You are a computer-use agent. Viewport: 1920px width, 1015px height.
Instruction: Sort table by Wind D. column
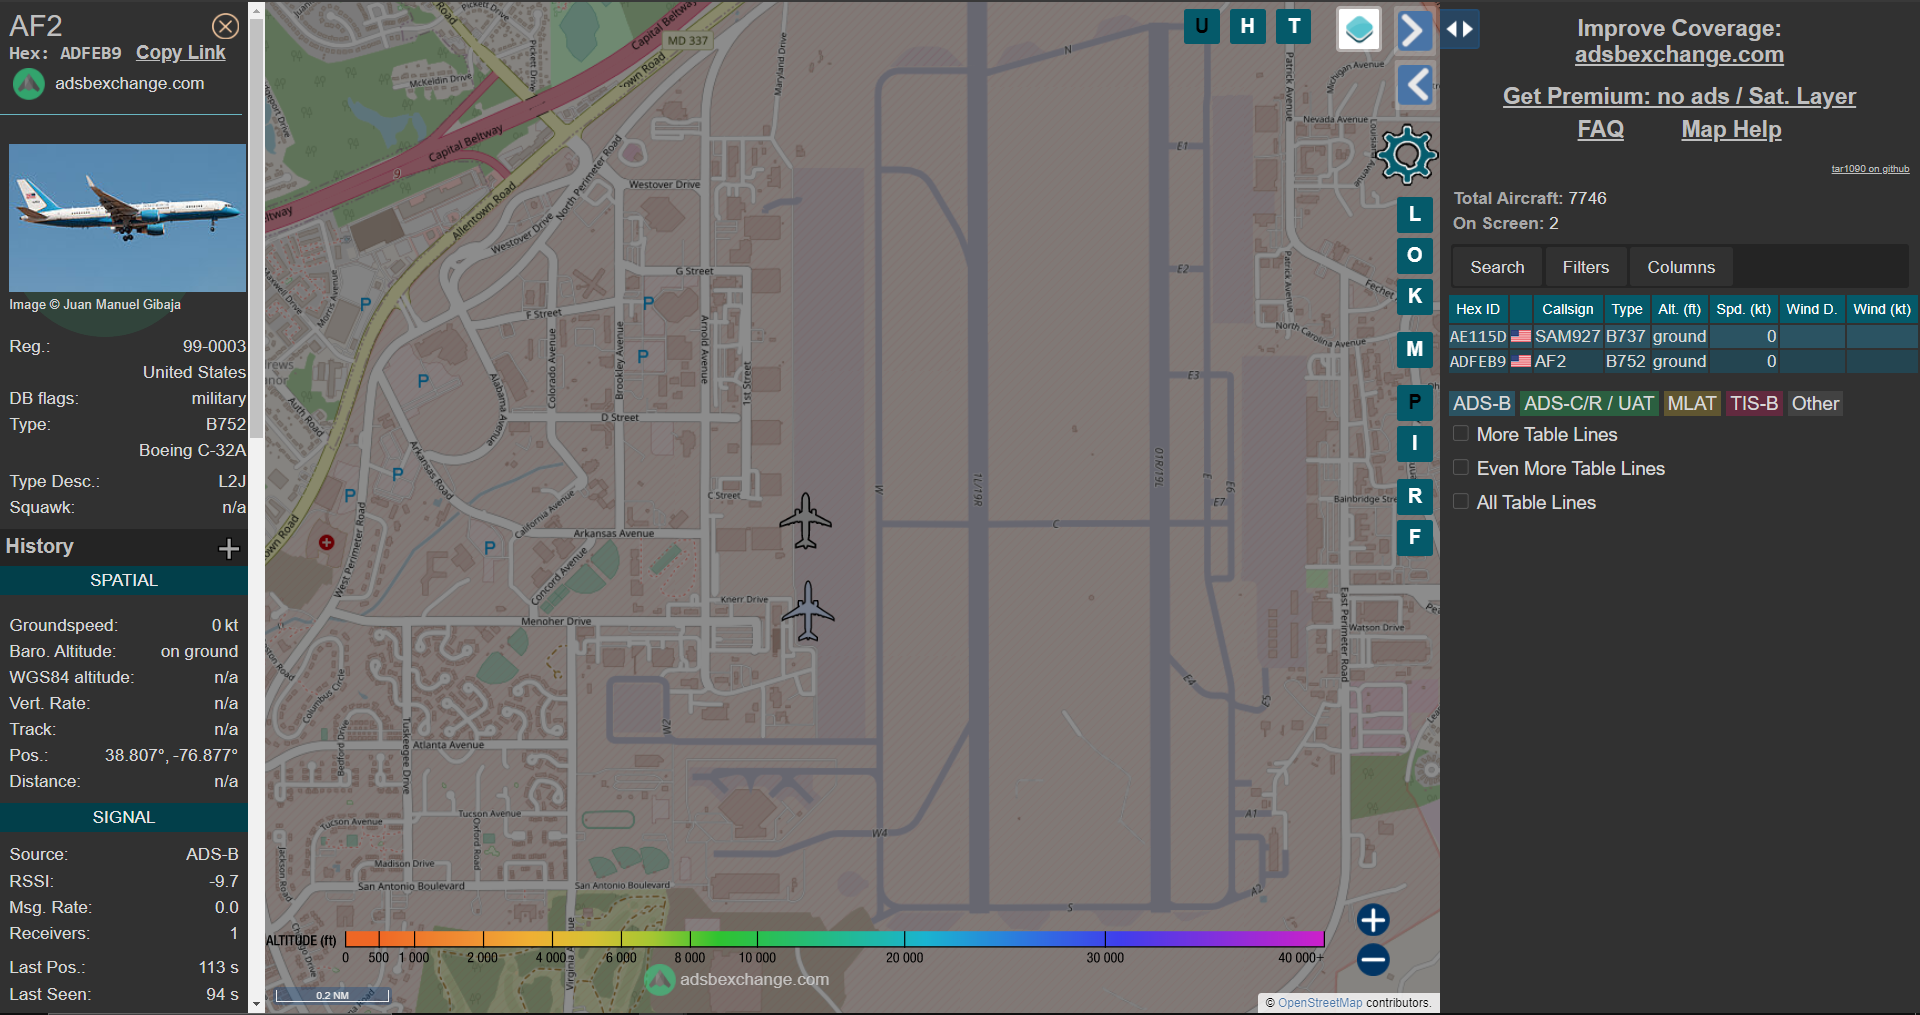[1812, 310]
